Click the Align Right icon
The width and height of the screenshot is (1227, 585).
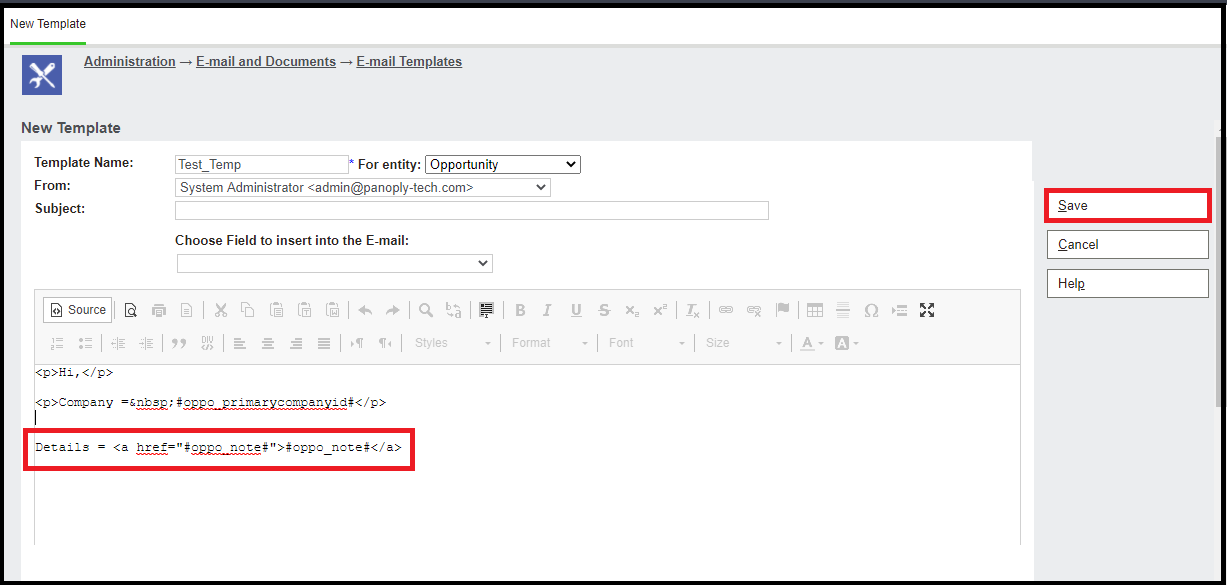click(x=296, y=343)
